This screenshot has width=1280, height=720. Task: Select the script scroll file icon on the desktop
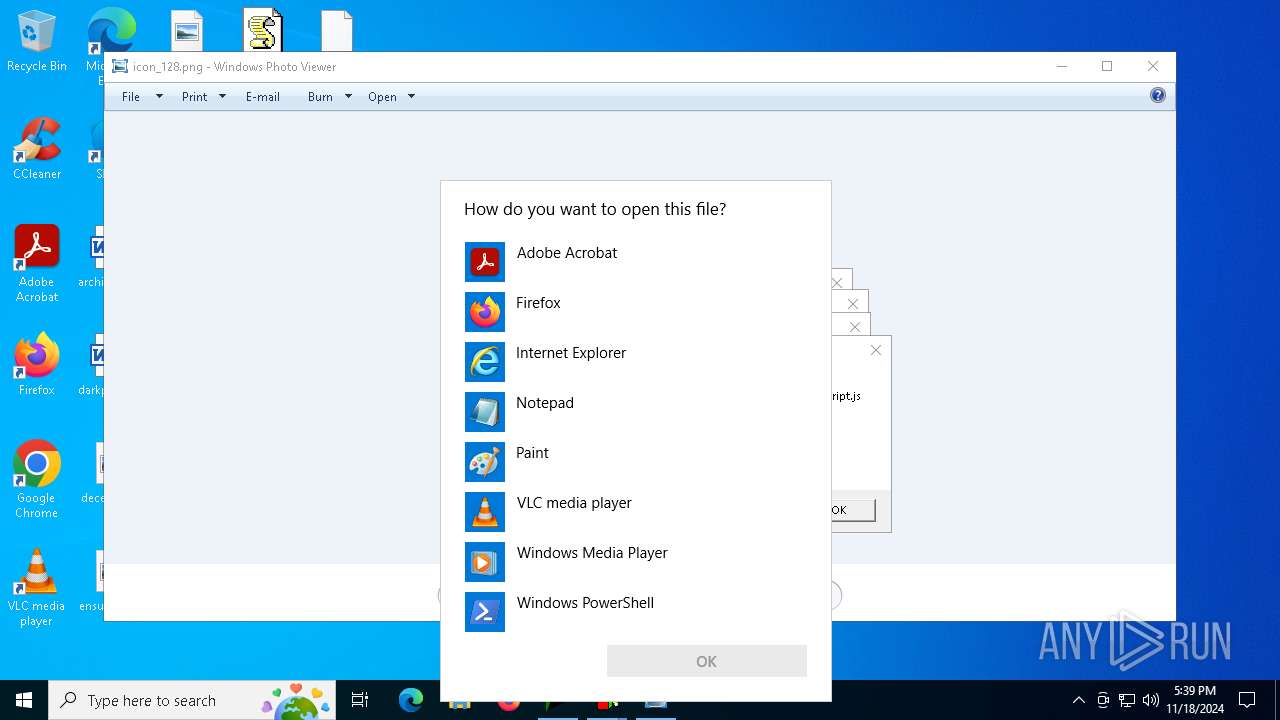tap(263, 30)
